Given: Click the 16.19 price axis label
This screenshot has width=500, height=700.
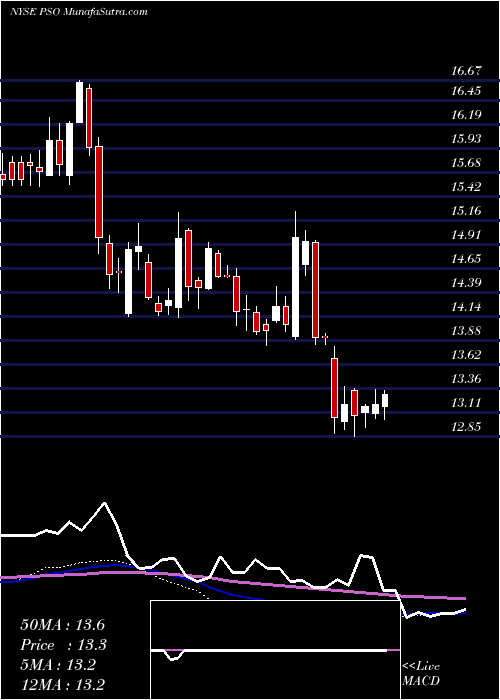Looking at the screenshot, I should (x=466, y=115).
